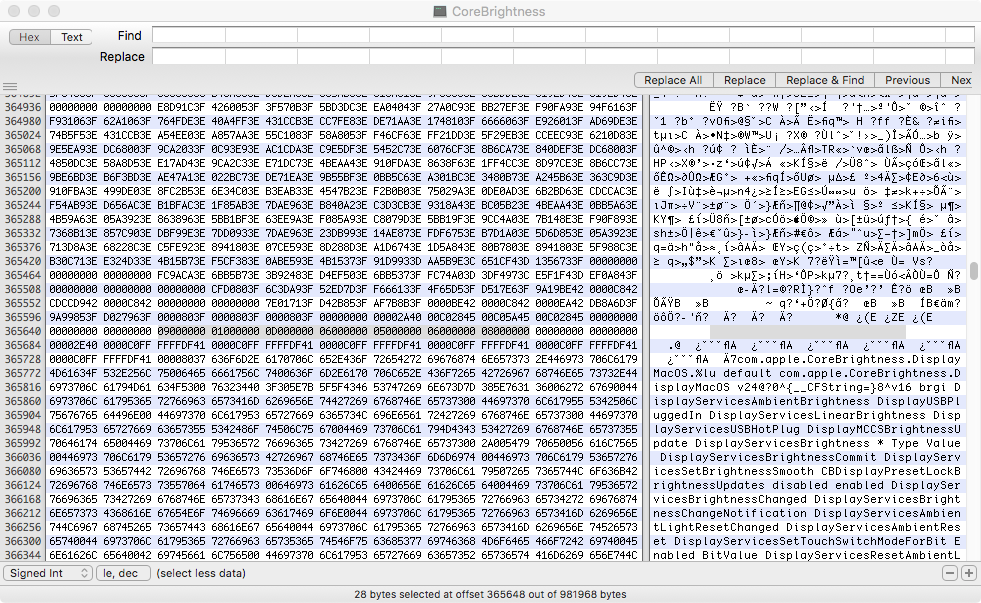981x603 pixels.
Task: Click the Find input field
Action: 563,36
